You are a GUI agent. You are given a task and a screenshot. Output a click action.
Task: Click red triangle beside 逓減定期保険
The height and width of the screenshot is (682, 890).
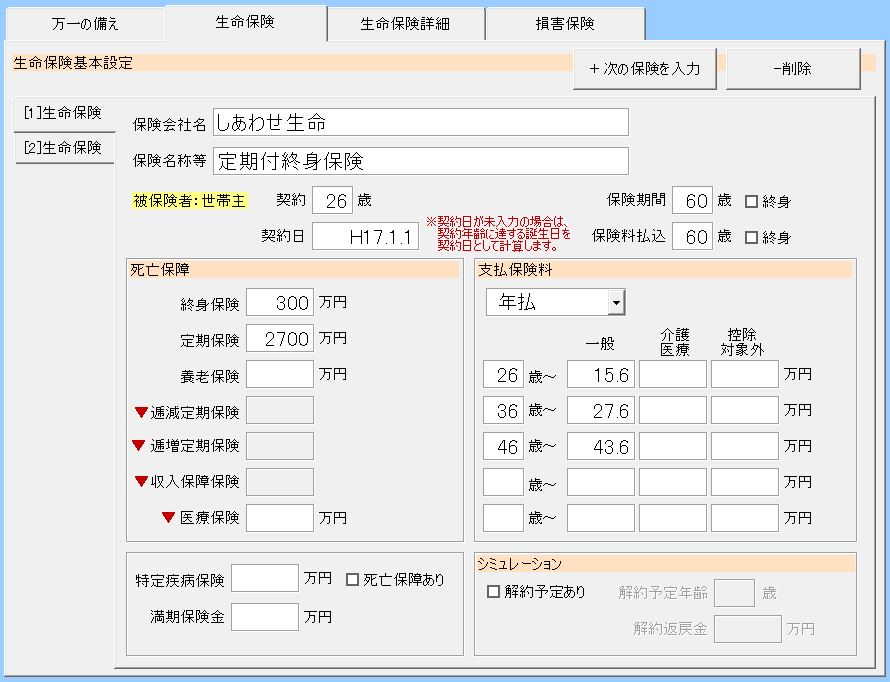(141, 411)
